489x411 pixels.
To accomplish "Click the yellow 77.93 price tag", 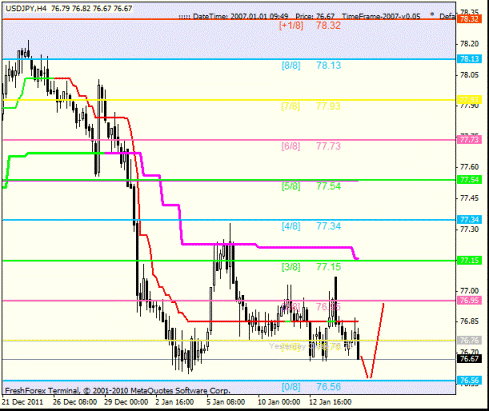I will click(469, 100).
